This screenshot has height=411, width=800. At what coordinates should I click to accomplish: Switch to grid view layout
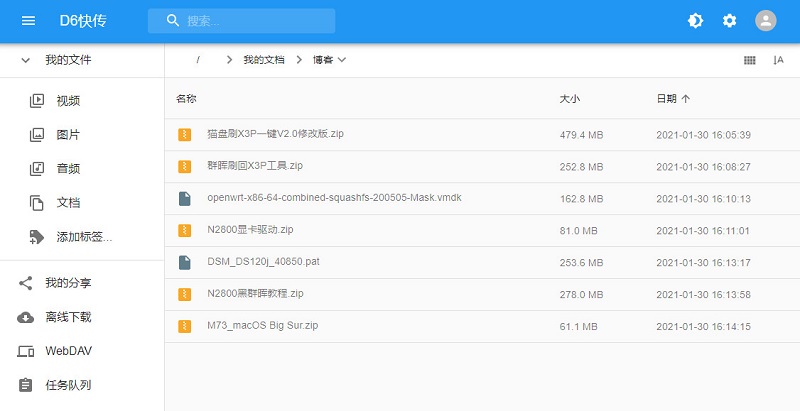tap(749, 60)
